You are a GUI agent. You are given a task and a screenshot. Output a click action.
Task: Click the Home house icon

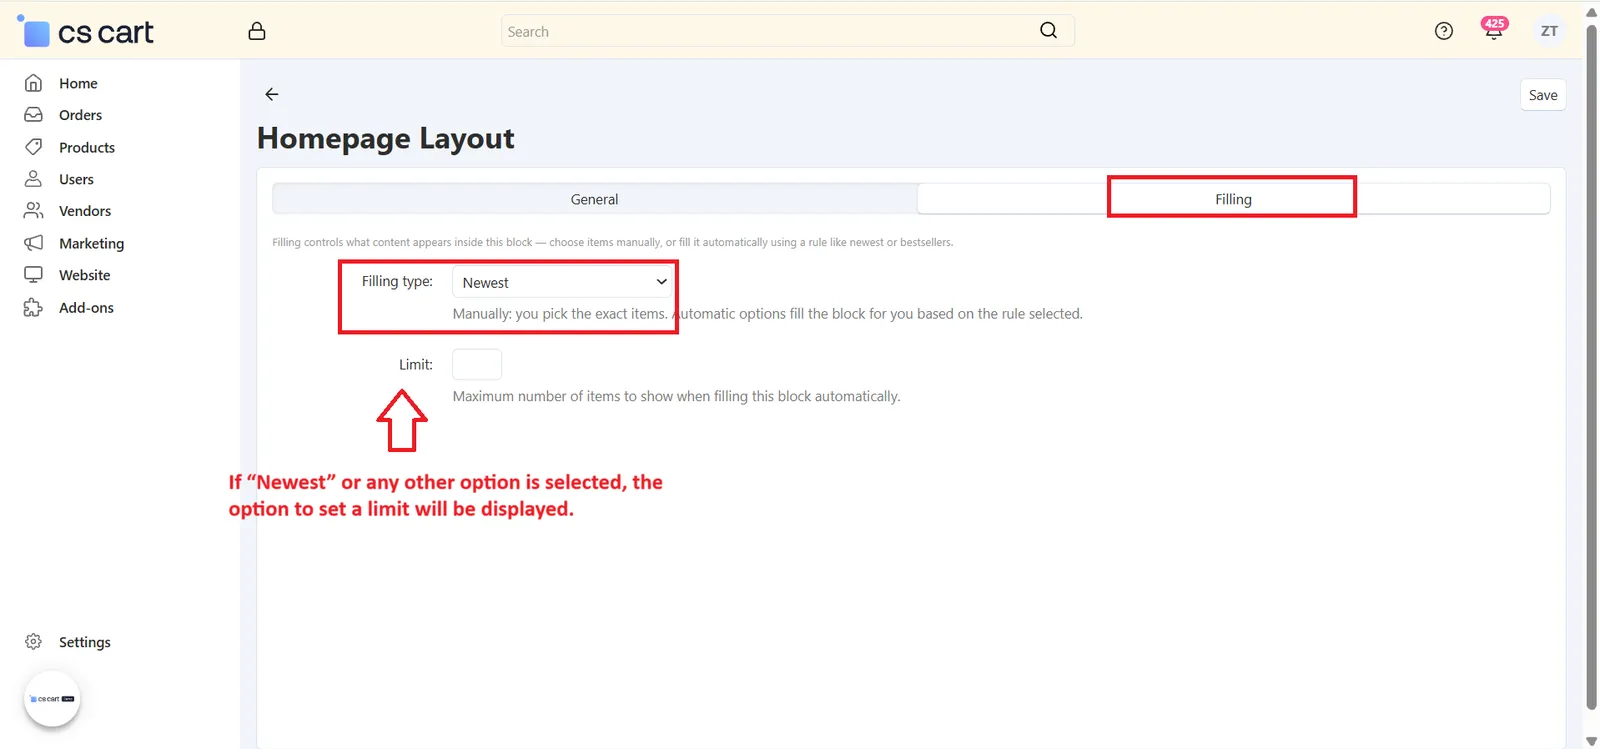click(33, 83)
